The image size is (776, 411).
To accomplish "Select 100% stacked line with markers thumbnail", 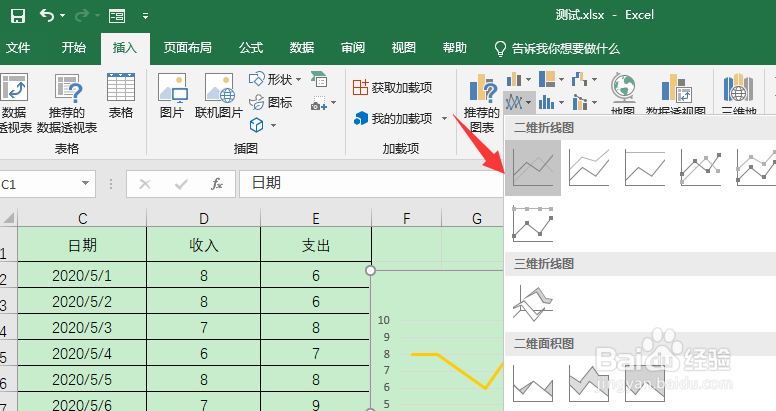I will click(533, 224).
